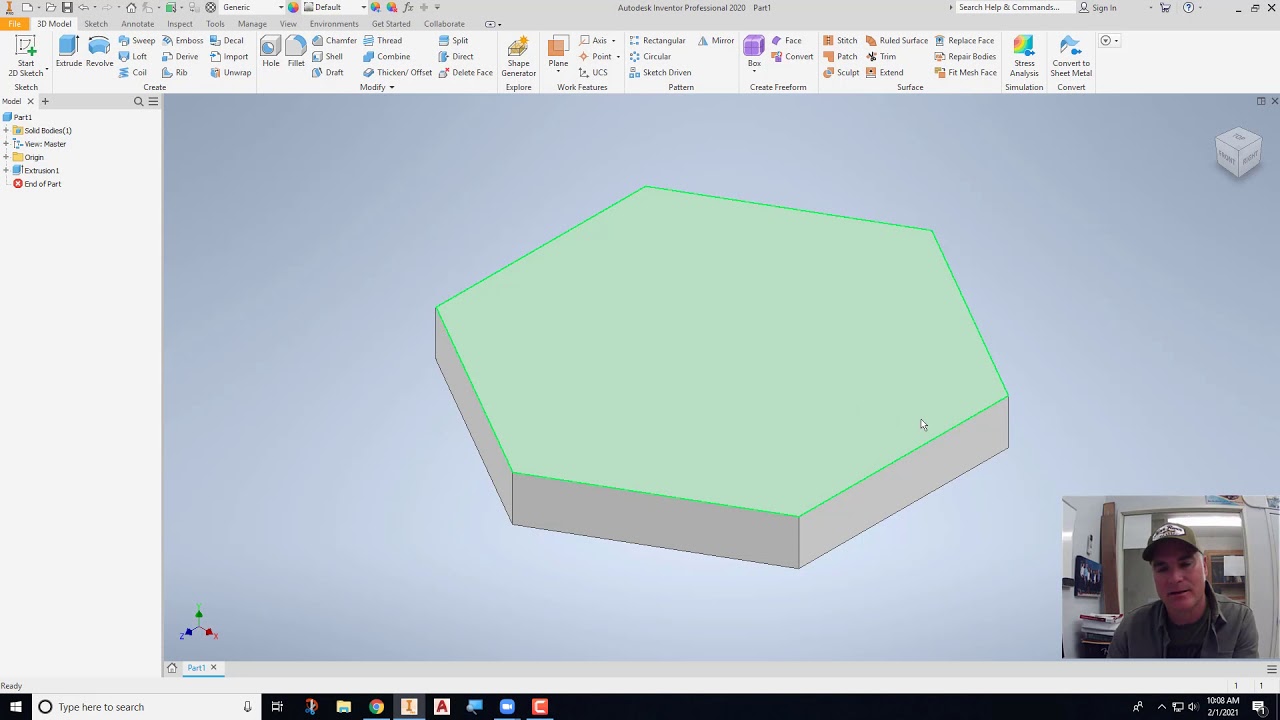The height and width of the screenshot is (720, 1280).
Task: Switch to the Tools tab
Action: pyautogui.click(x=215, y=24)
